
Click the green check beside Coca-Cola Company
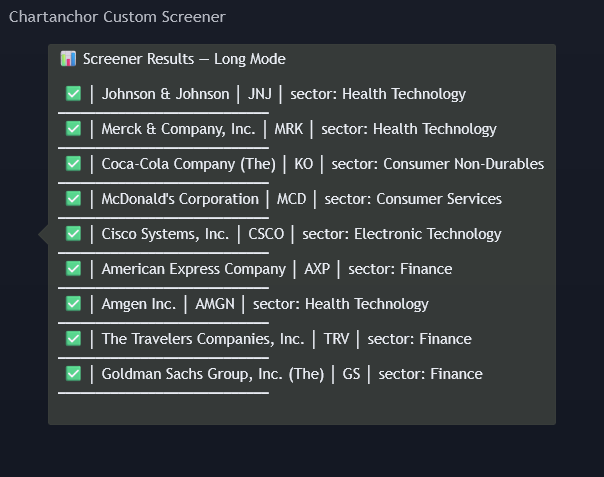(73, 164)
